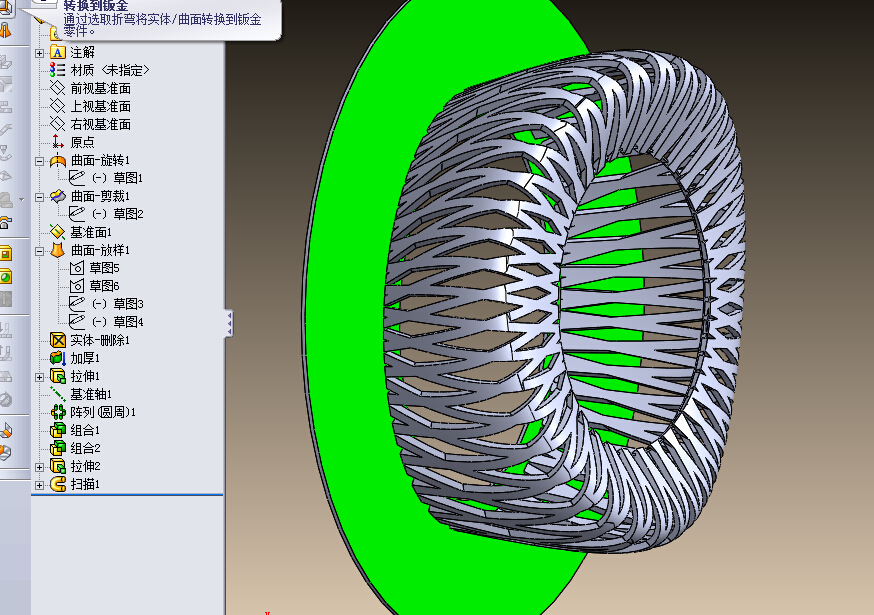Select the 基准面1 reference plane
The image size is (874, 615).
[x=81, y=232]
